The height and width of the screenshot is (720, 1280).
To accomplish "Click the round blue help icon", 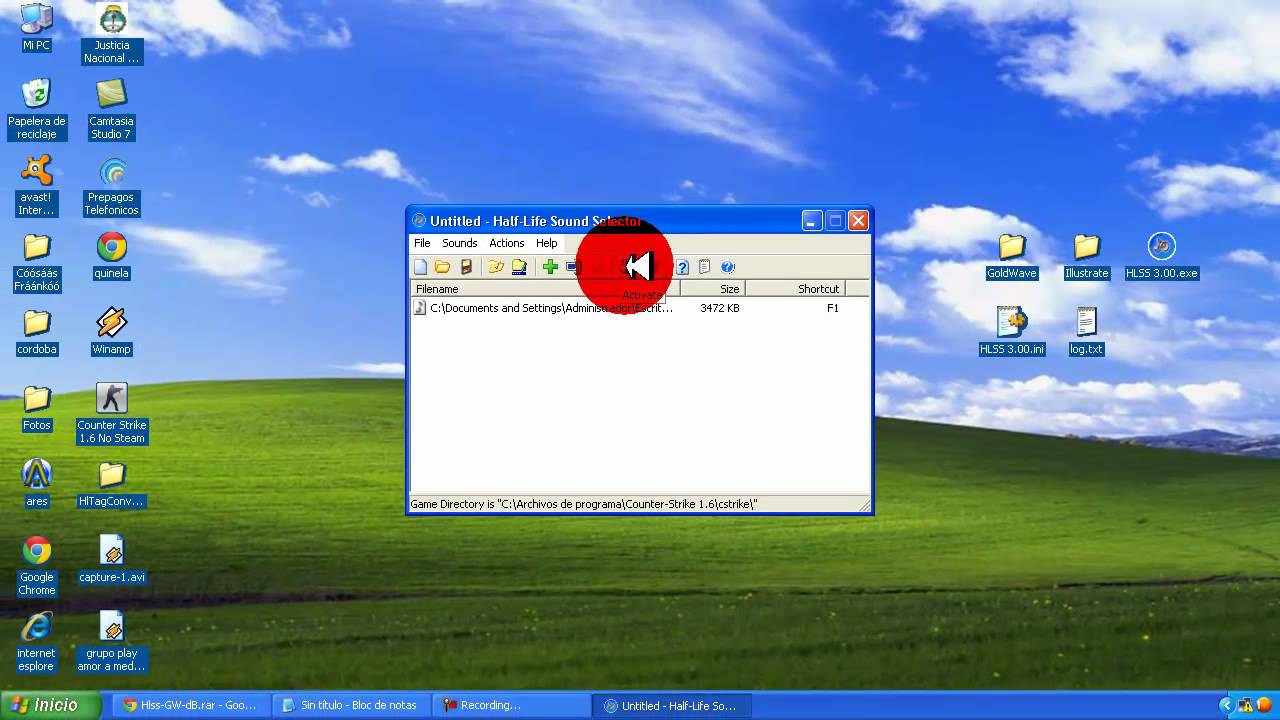I will [728, 267].
